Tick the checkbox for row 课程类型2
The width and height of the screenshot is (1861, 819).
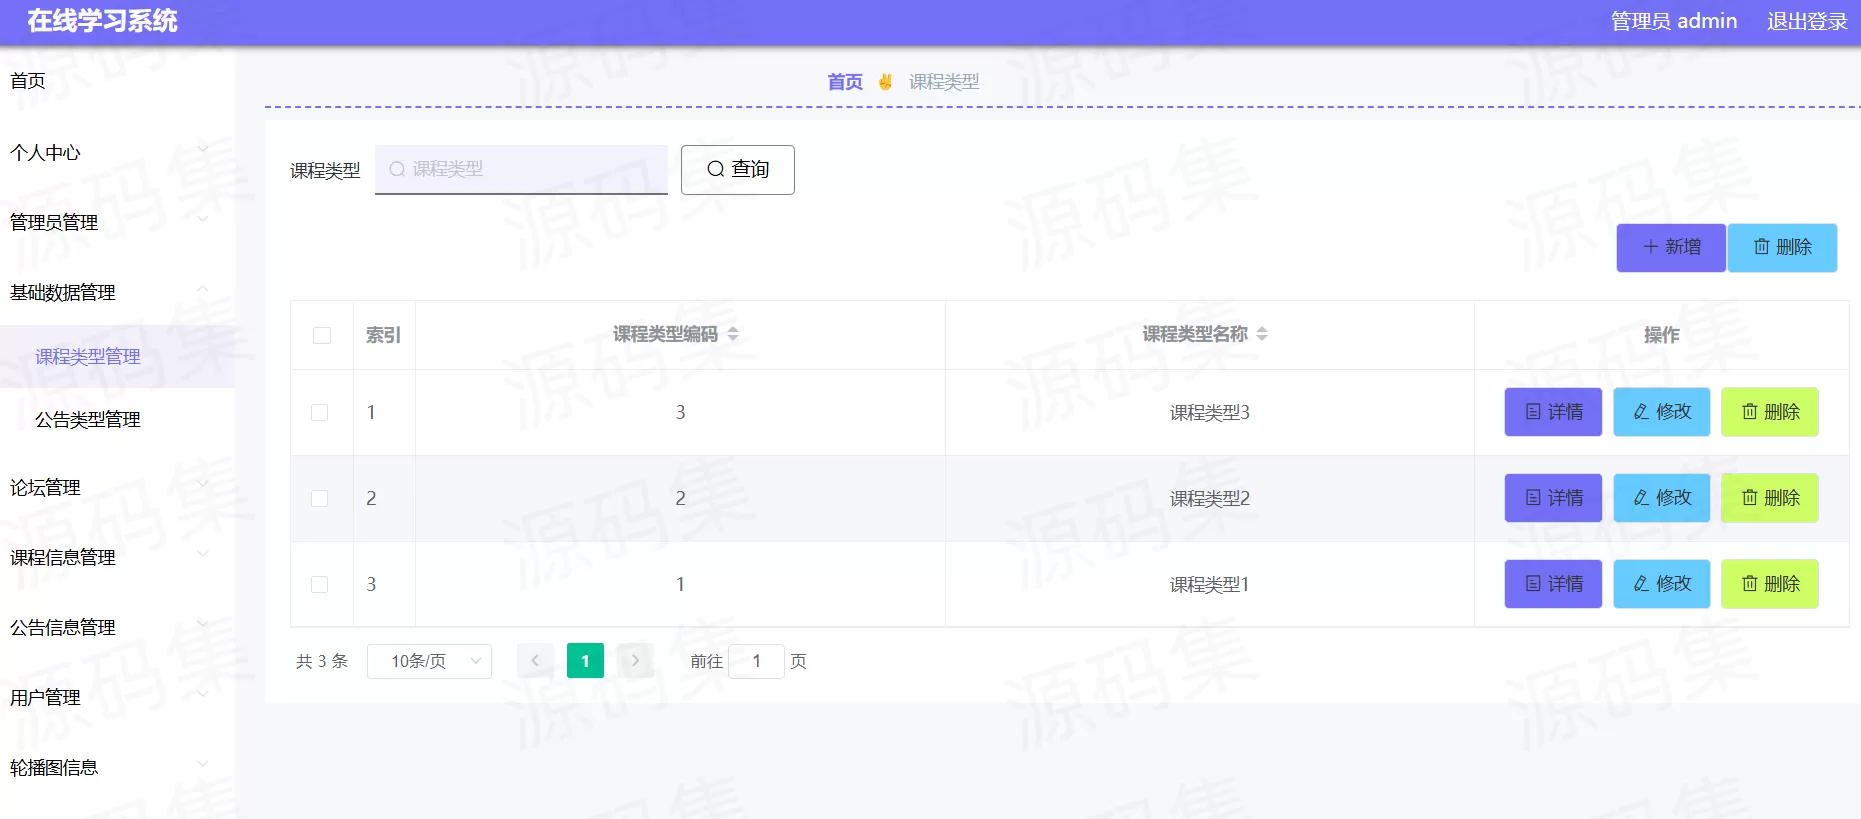pos(320,498)
